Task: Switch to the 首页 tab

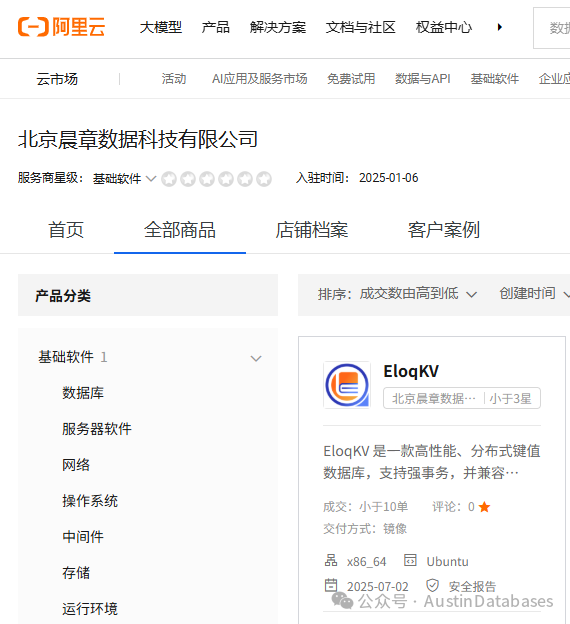Action: point(66,230)
